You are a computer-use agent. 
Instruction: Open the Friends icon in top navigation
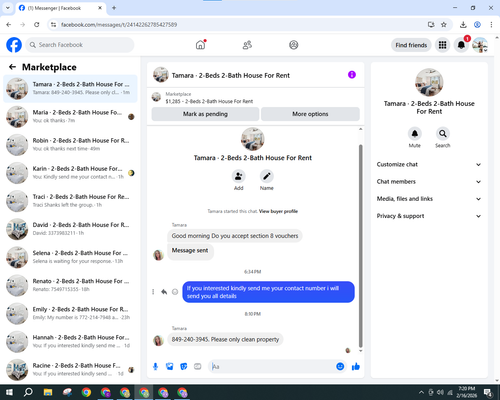click(247, 45)
